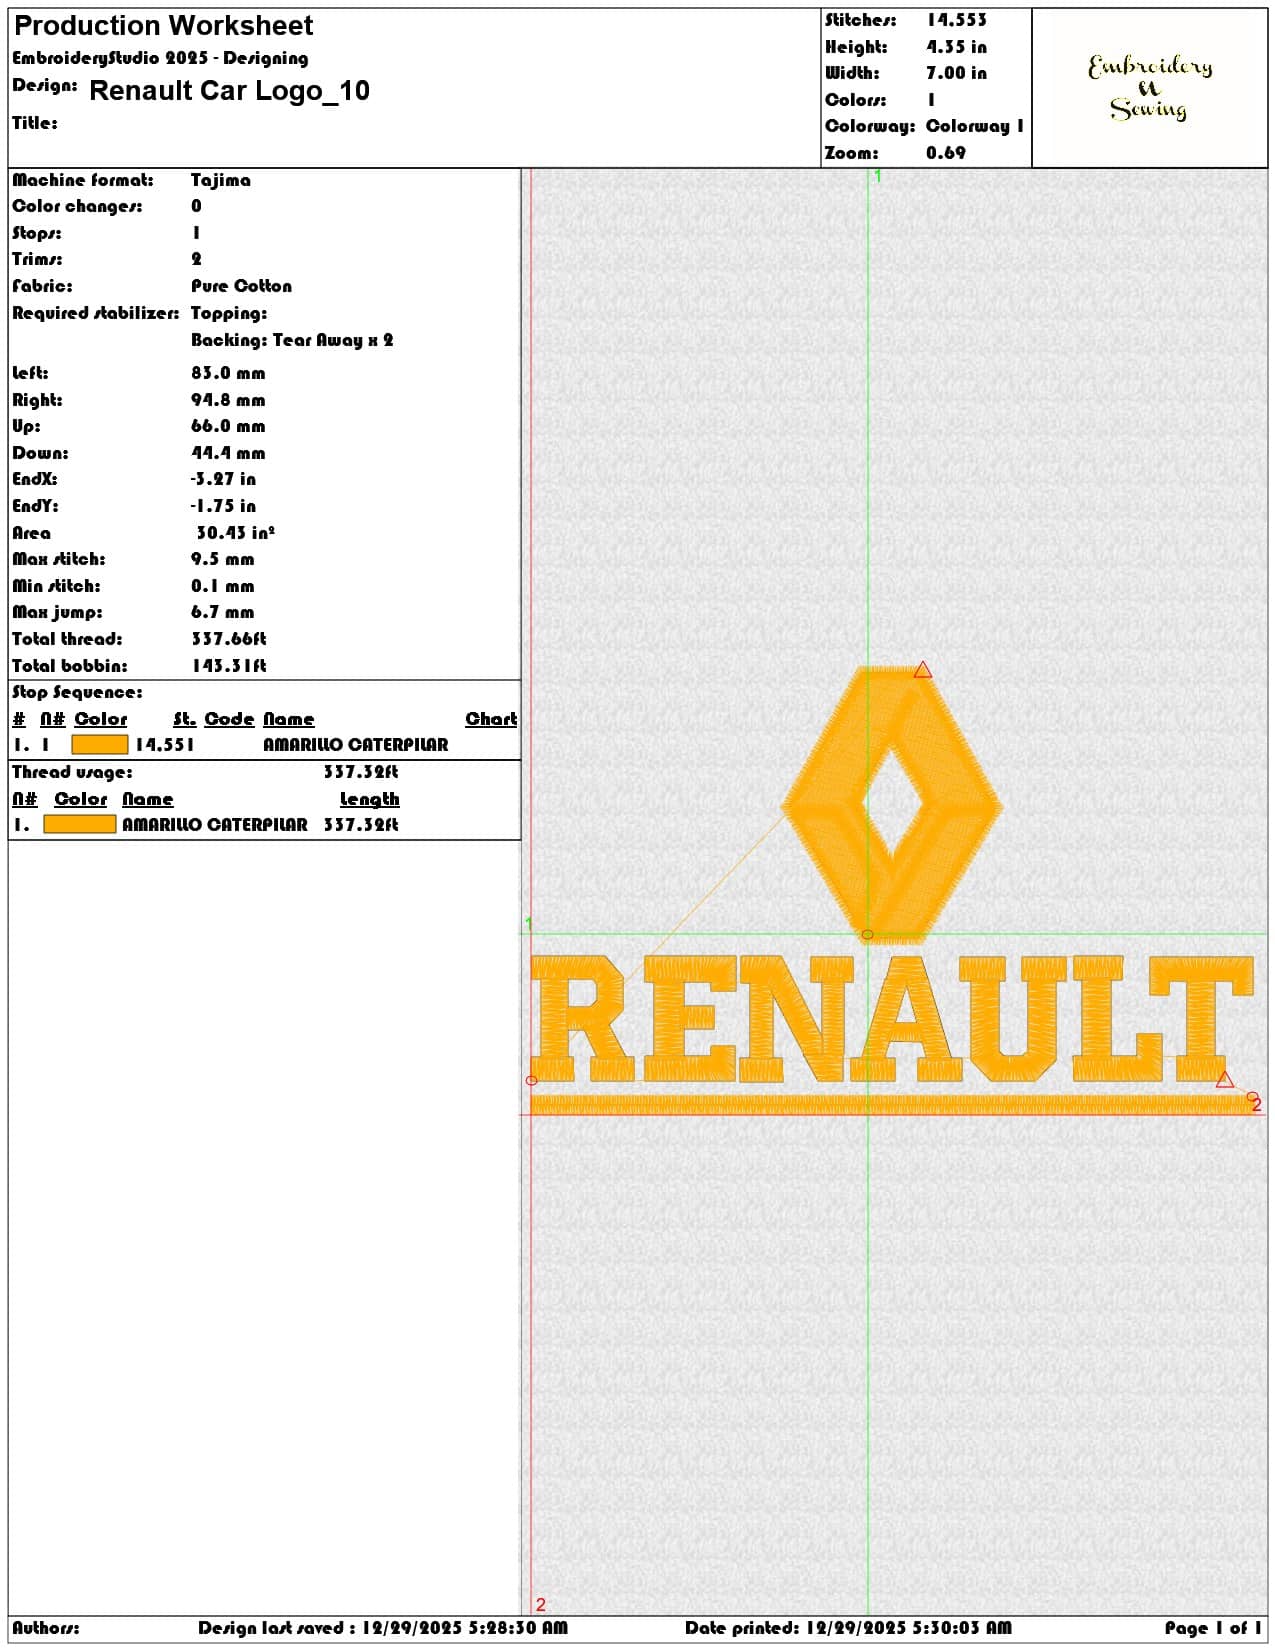
Task: Click the Total thread value 337.66ft
Action: coord(229,639)
